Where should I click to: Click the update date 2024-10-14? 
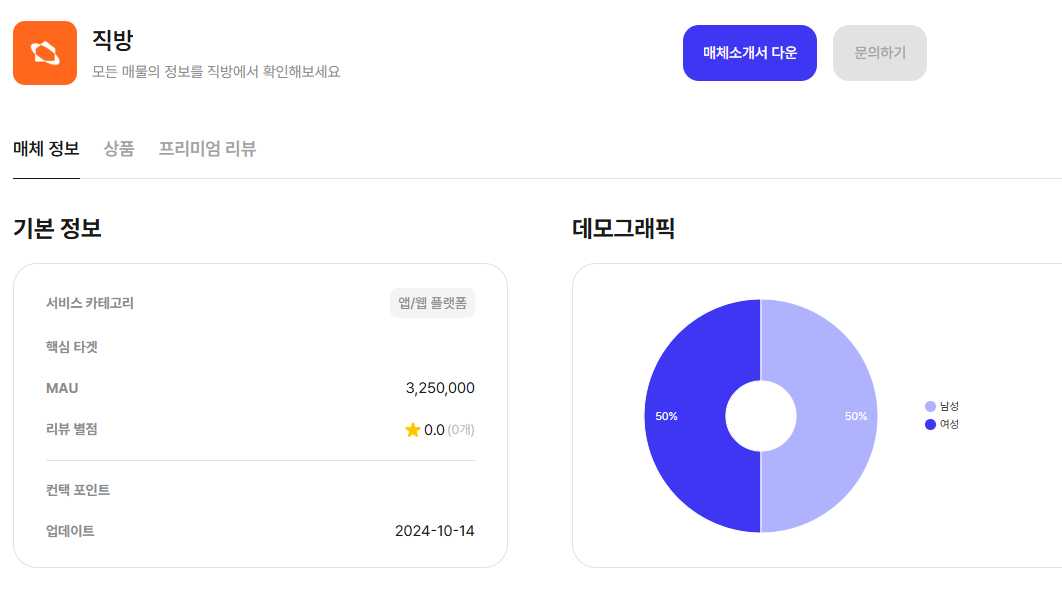tap(435, 531)
